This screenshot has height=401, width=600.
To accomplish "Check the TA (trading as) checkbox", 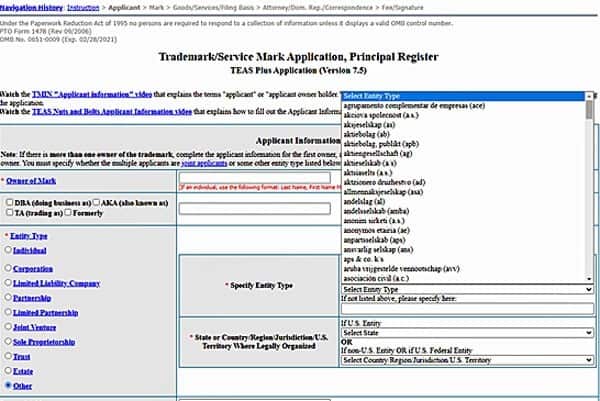I will pyautogui.click(x=10, y=212).
